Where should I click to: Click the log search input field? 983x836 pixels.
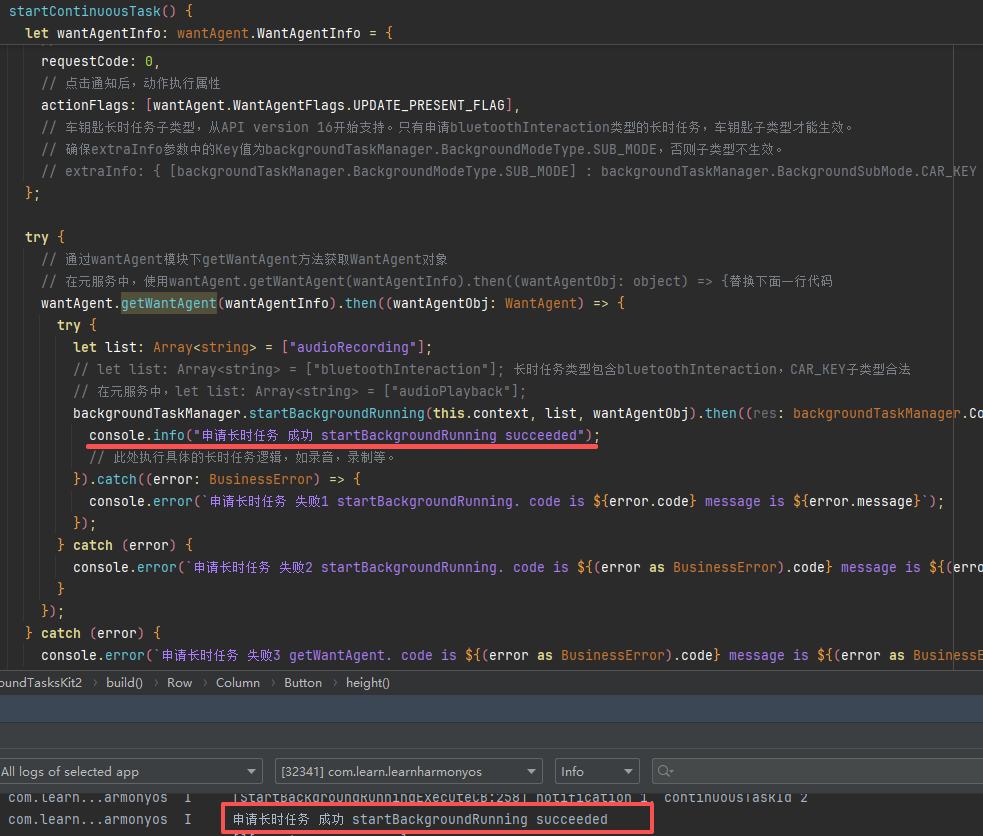817,771
